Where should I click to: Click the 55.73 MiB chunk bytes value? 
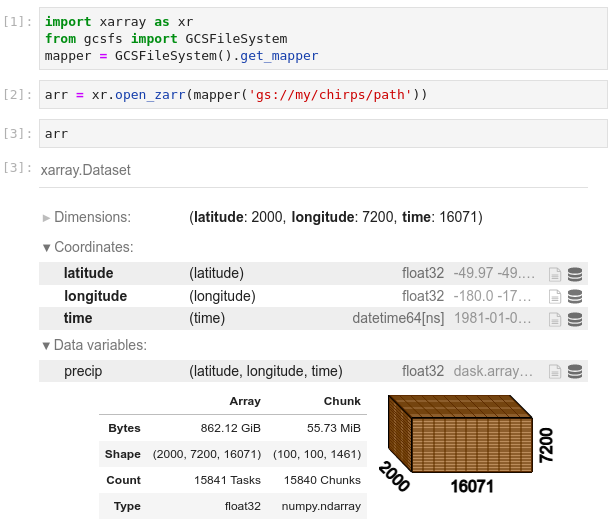(x=333, y=428)
